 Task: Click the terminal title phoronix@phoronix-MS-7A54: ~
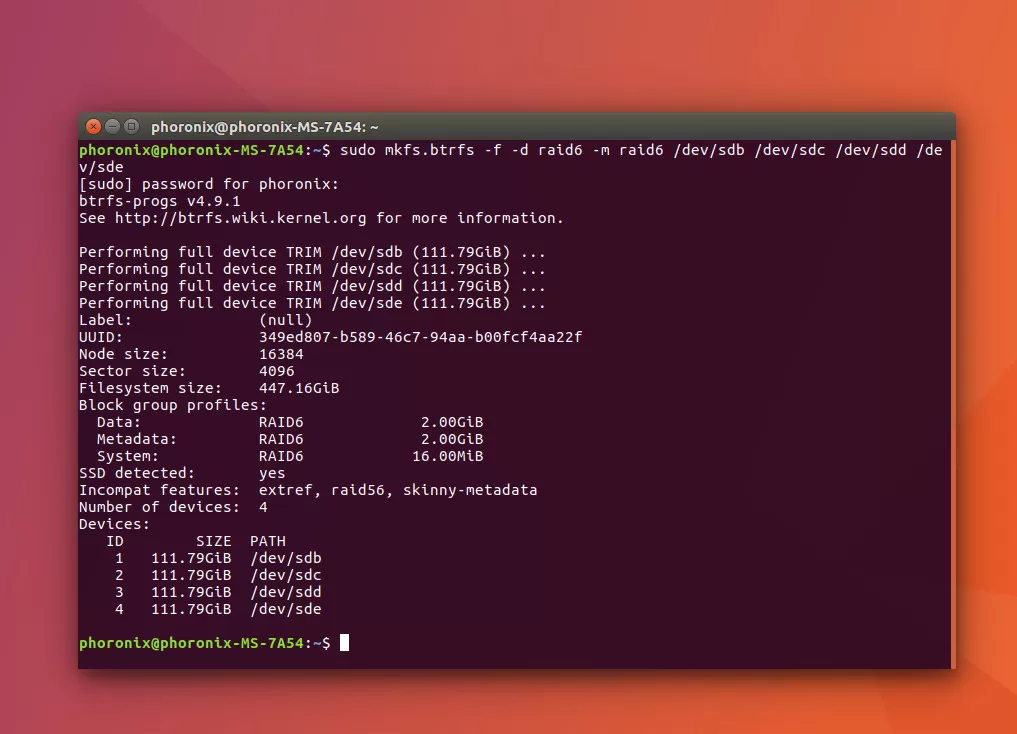[265, 127]
